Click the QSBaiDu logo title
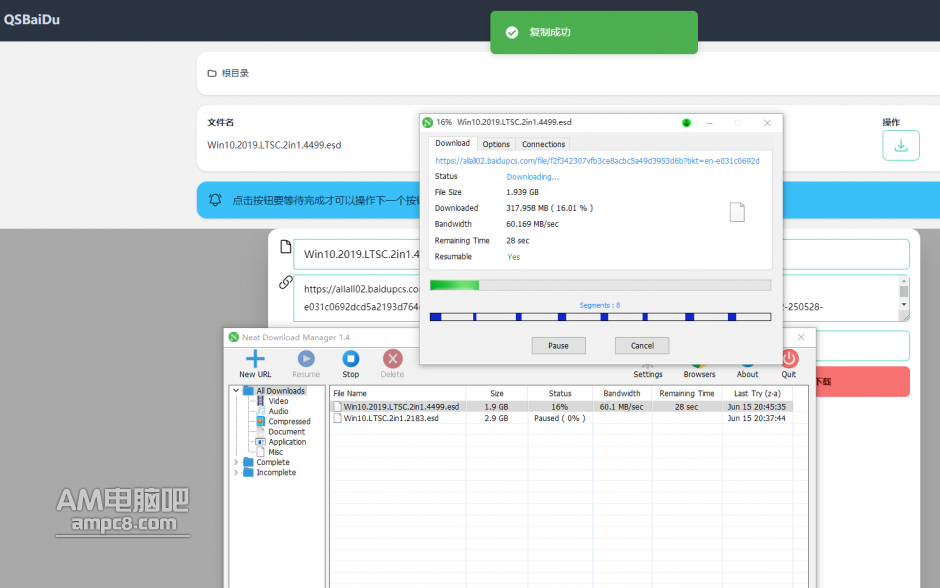 click(x=32, y=19)
